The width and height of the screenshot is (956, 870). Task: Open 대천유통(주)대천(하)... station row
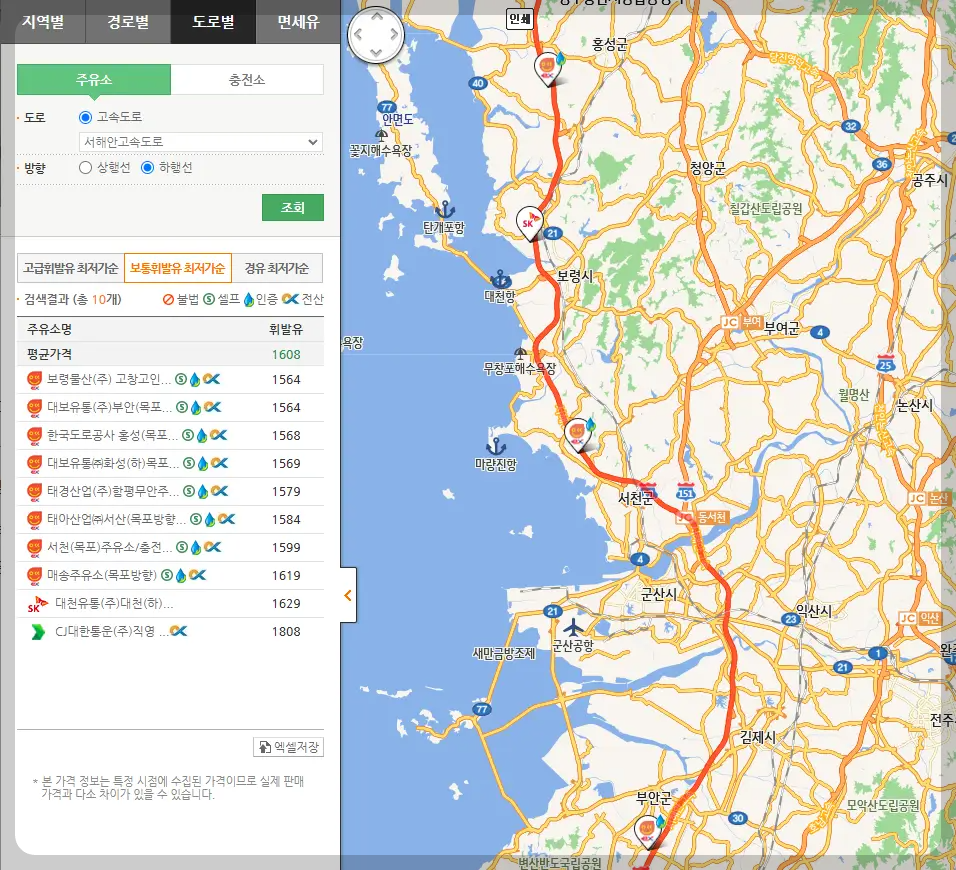pyautogui.click(x=170, y=604)
